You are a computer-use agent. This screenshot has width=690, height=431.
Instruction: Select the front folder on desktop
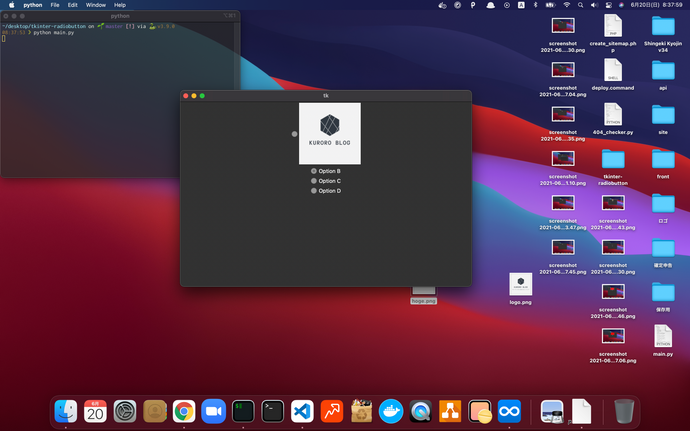click(x=663, y=164)
